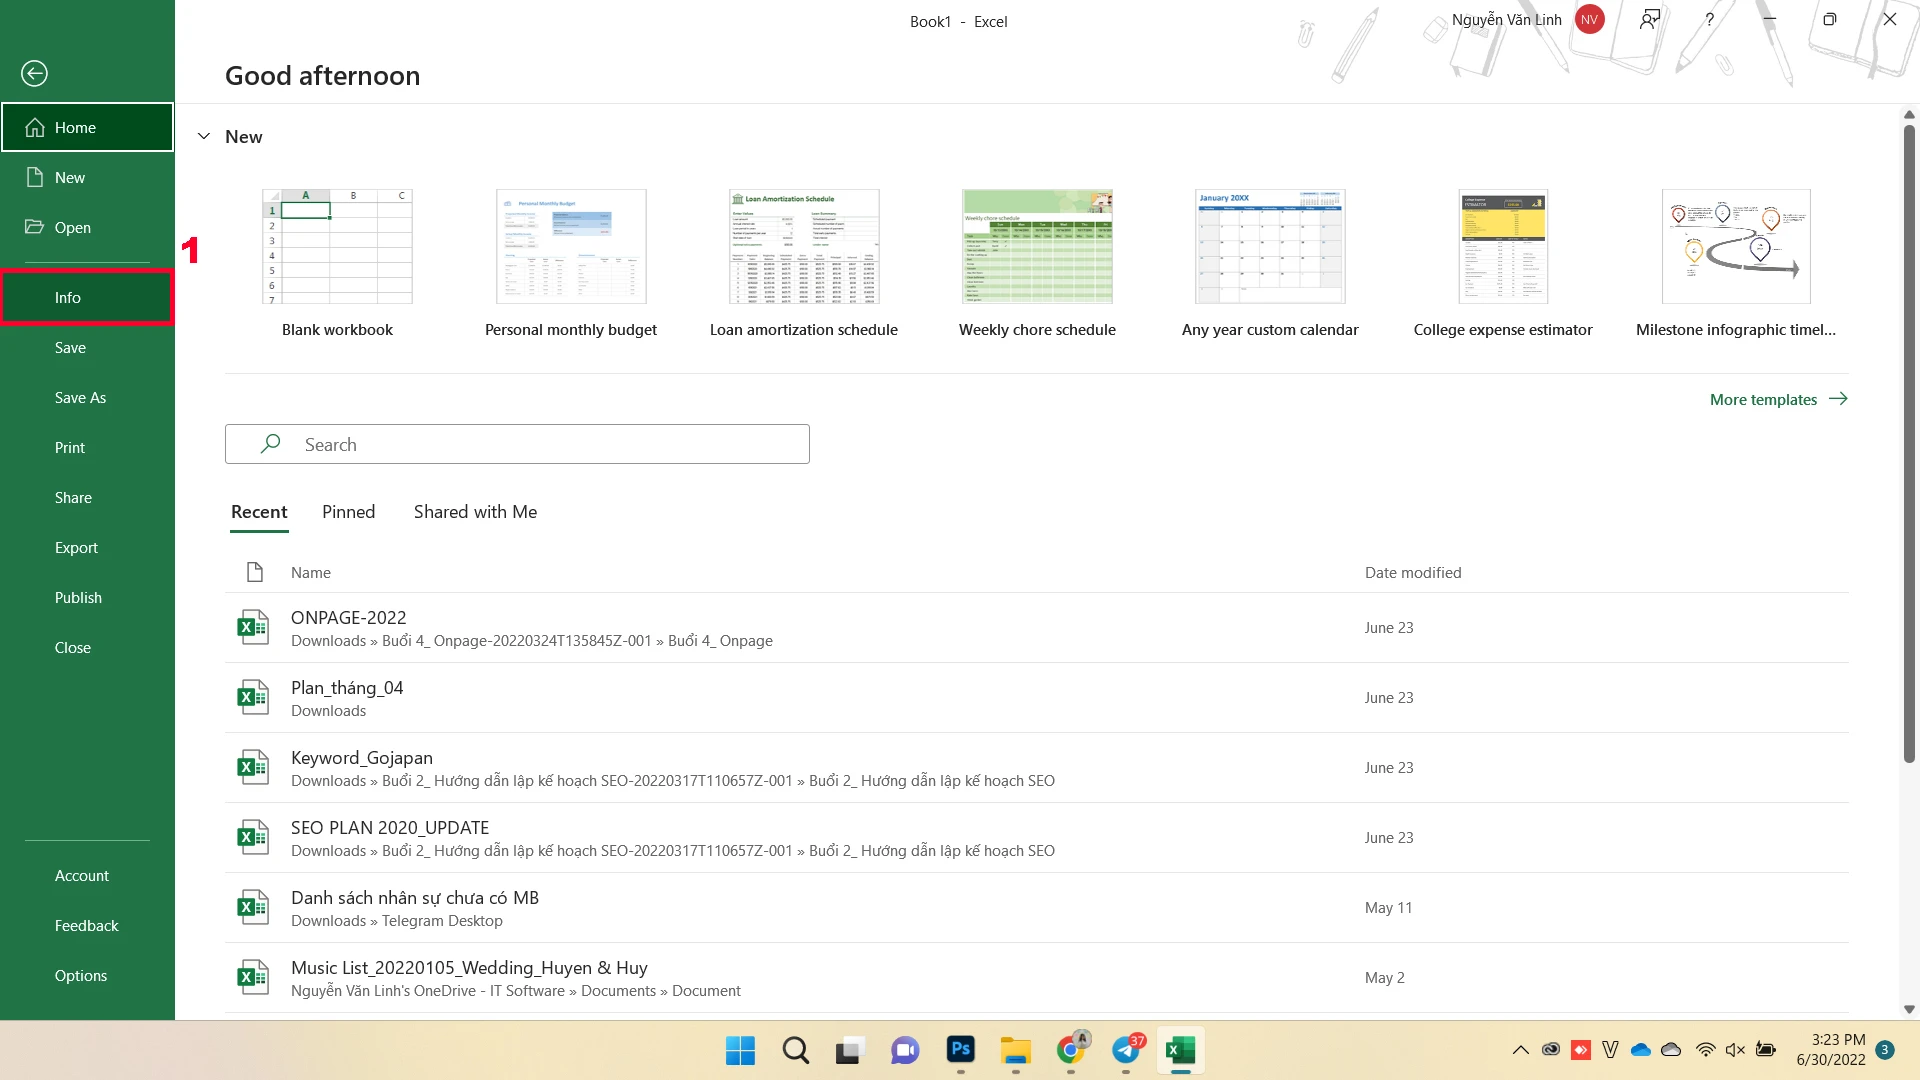Open Keyword_Gojapan workbook
This screenshot has width=1920, height=1080.
coord(1037,768)
